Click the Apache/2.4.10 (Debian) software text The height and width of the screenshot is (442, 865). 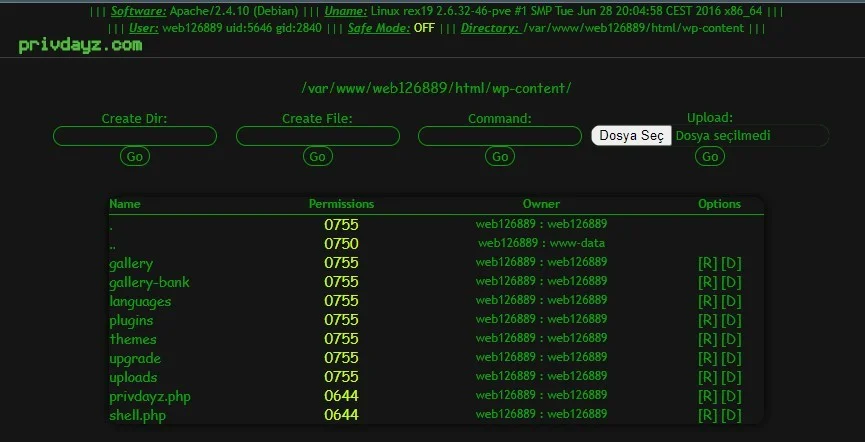coord(234,11)
